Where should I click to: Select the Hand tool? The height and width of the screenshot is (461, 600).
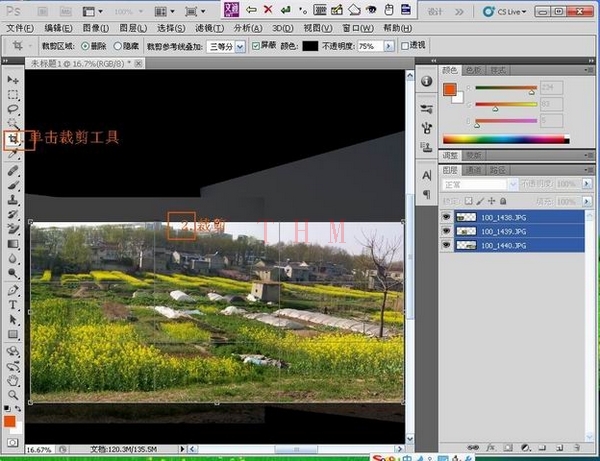coord(13,380)
